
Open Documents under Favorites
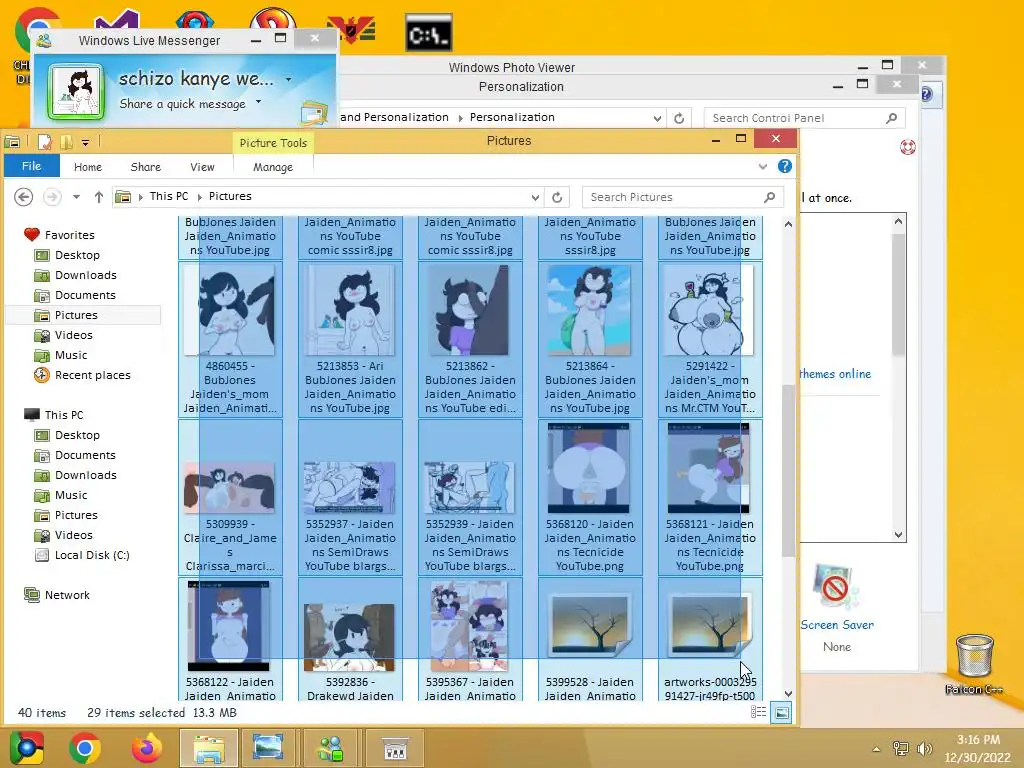point(85,295)
